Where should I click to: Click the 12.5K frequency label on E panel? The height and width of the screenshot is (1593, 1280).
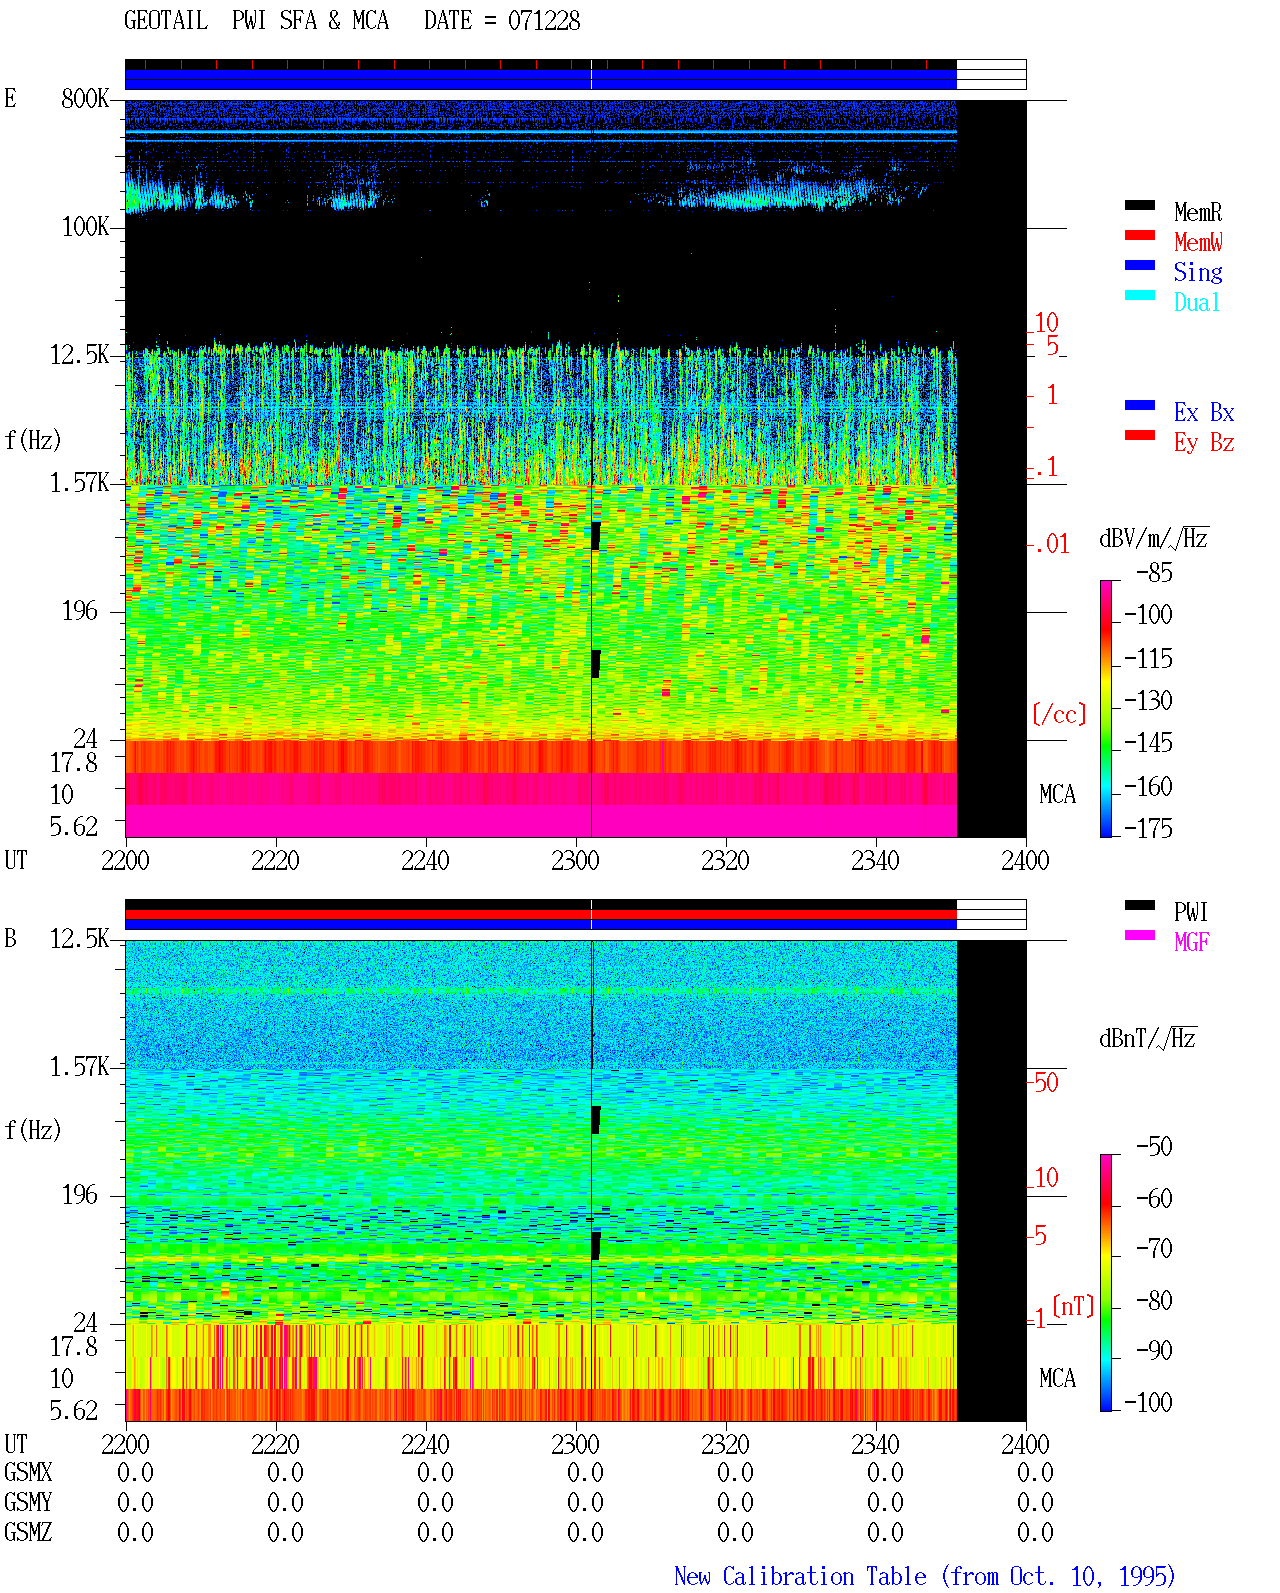click(80, 355)
